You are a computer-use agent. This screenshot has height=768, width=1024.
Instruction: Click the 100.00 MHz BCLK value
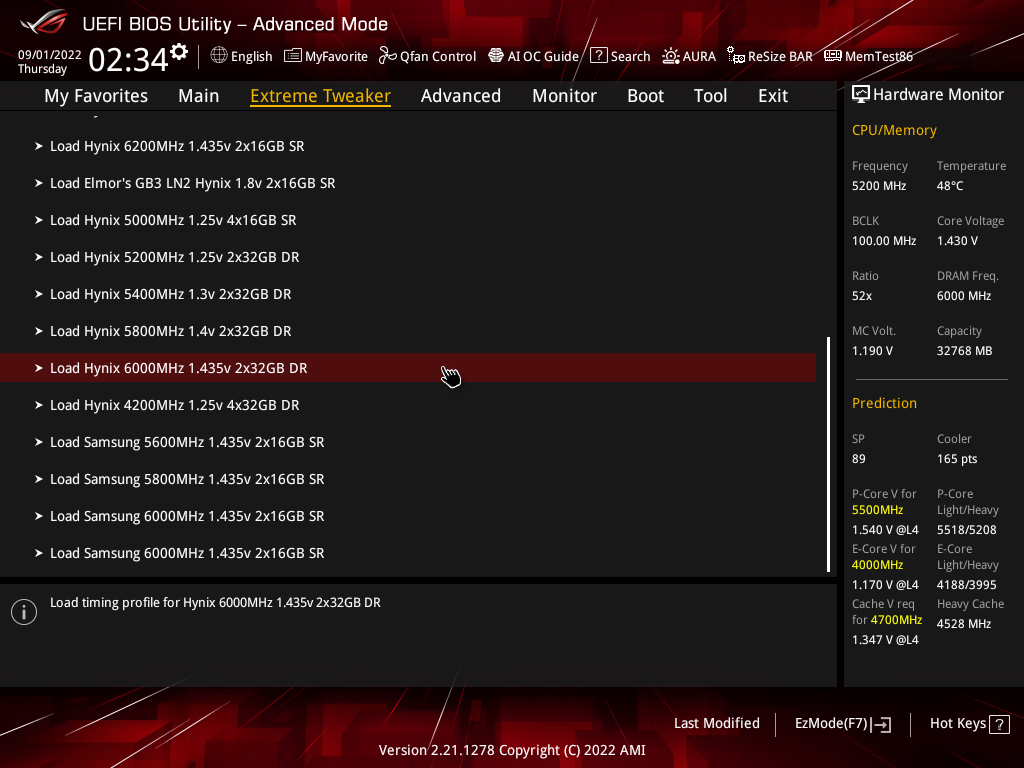(884, 241)
